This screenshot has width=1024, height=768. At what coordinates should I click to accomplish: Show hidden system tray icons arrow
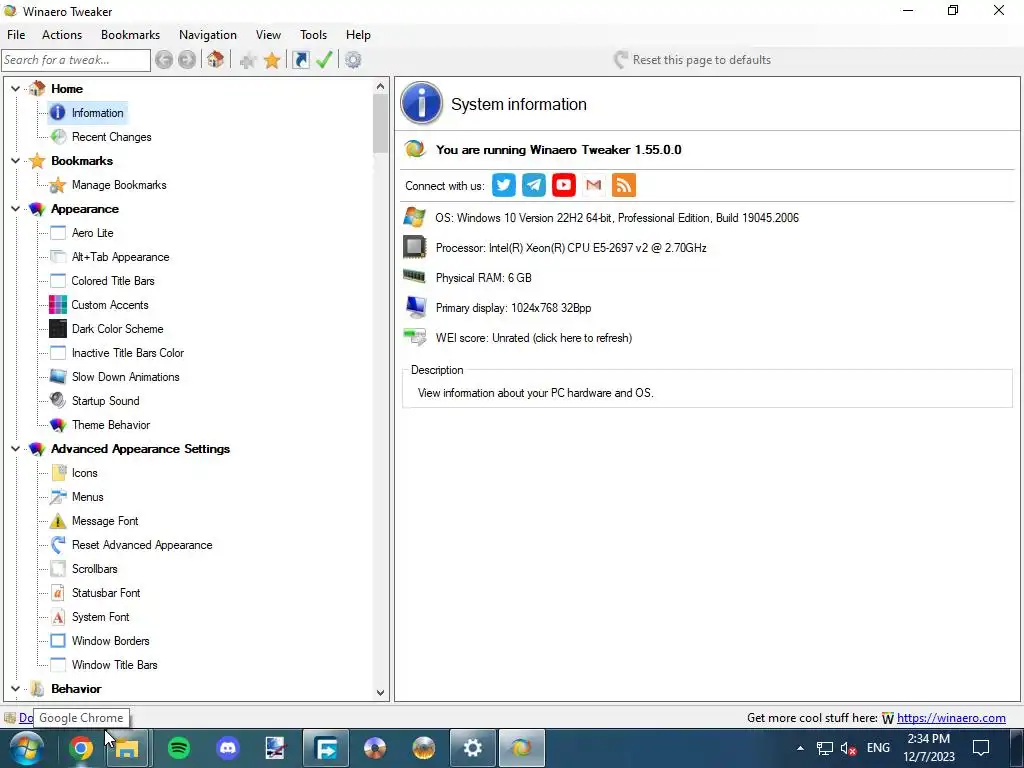(x=800, y=748)
